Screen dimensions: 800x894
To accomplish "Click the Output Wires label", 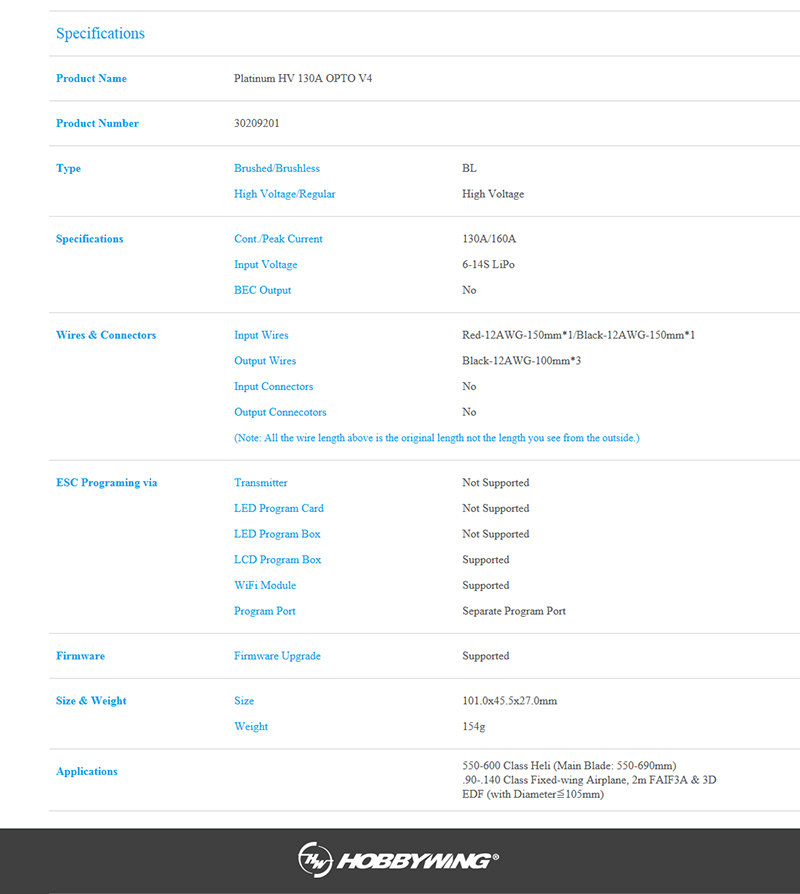I will click(265, 361).
